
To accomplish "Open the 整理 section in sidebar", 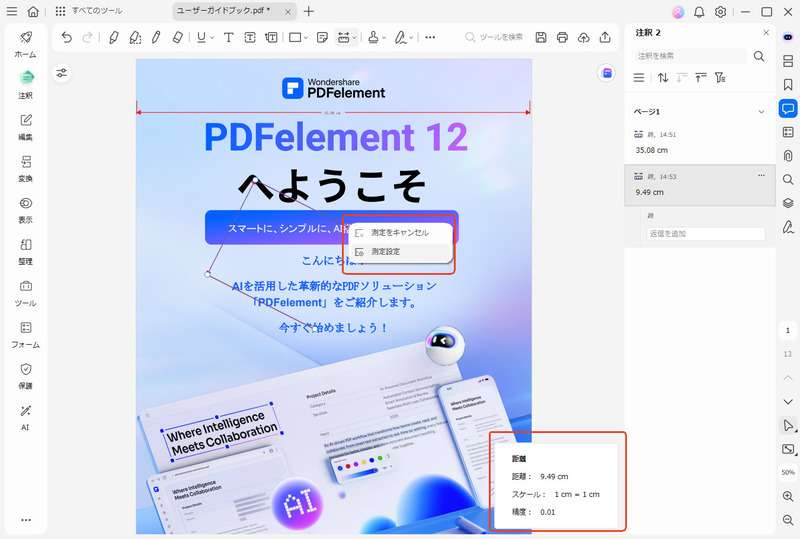I will [x=26, y=252].
